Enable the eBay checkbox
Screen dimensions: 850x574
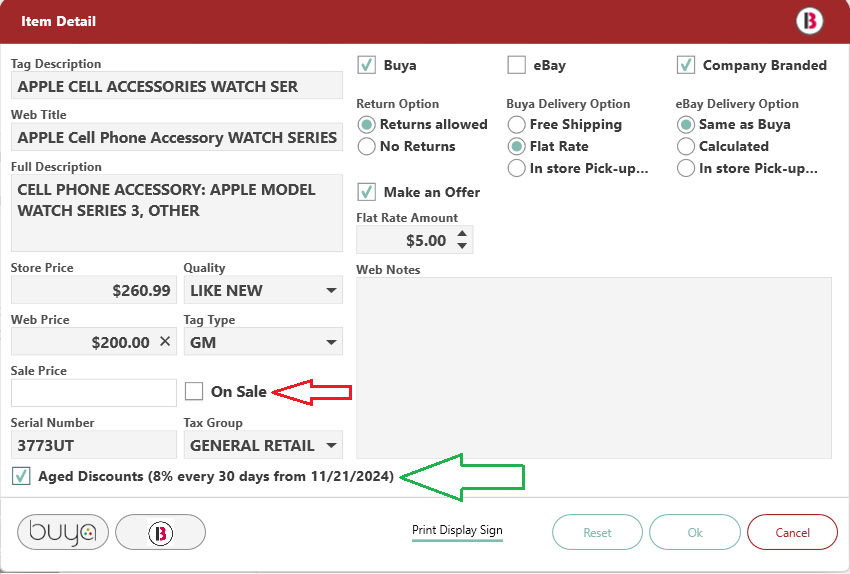pos(517,65)
